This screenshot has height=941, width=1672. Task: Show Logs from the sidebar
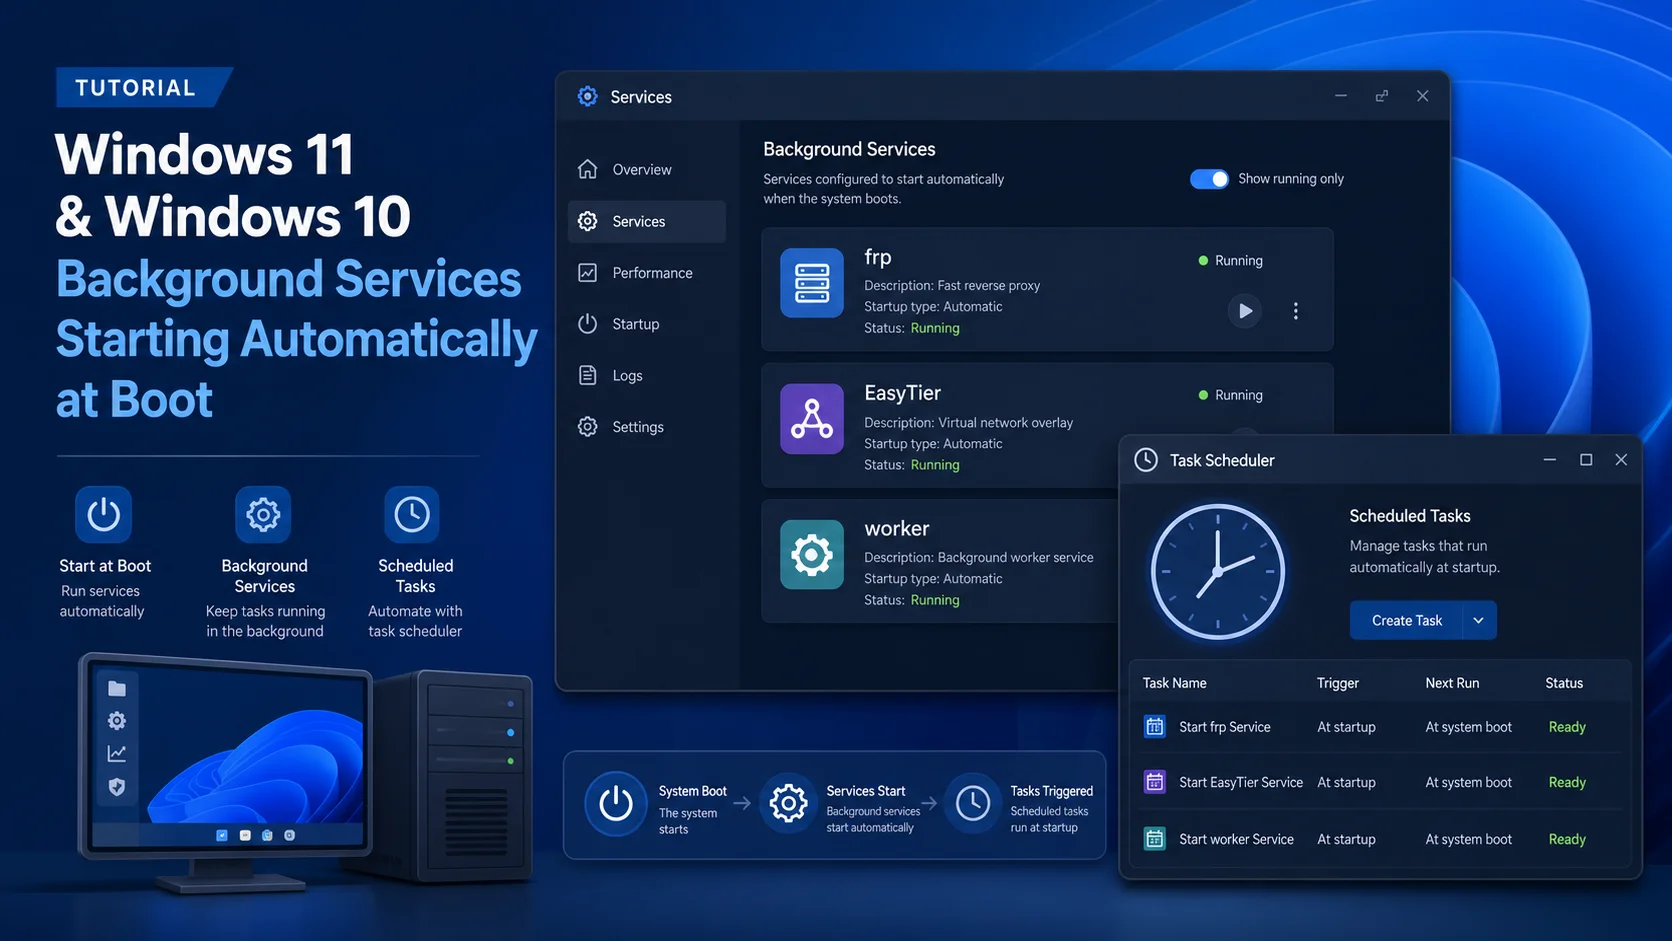point(647,375)
